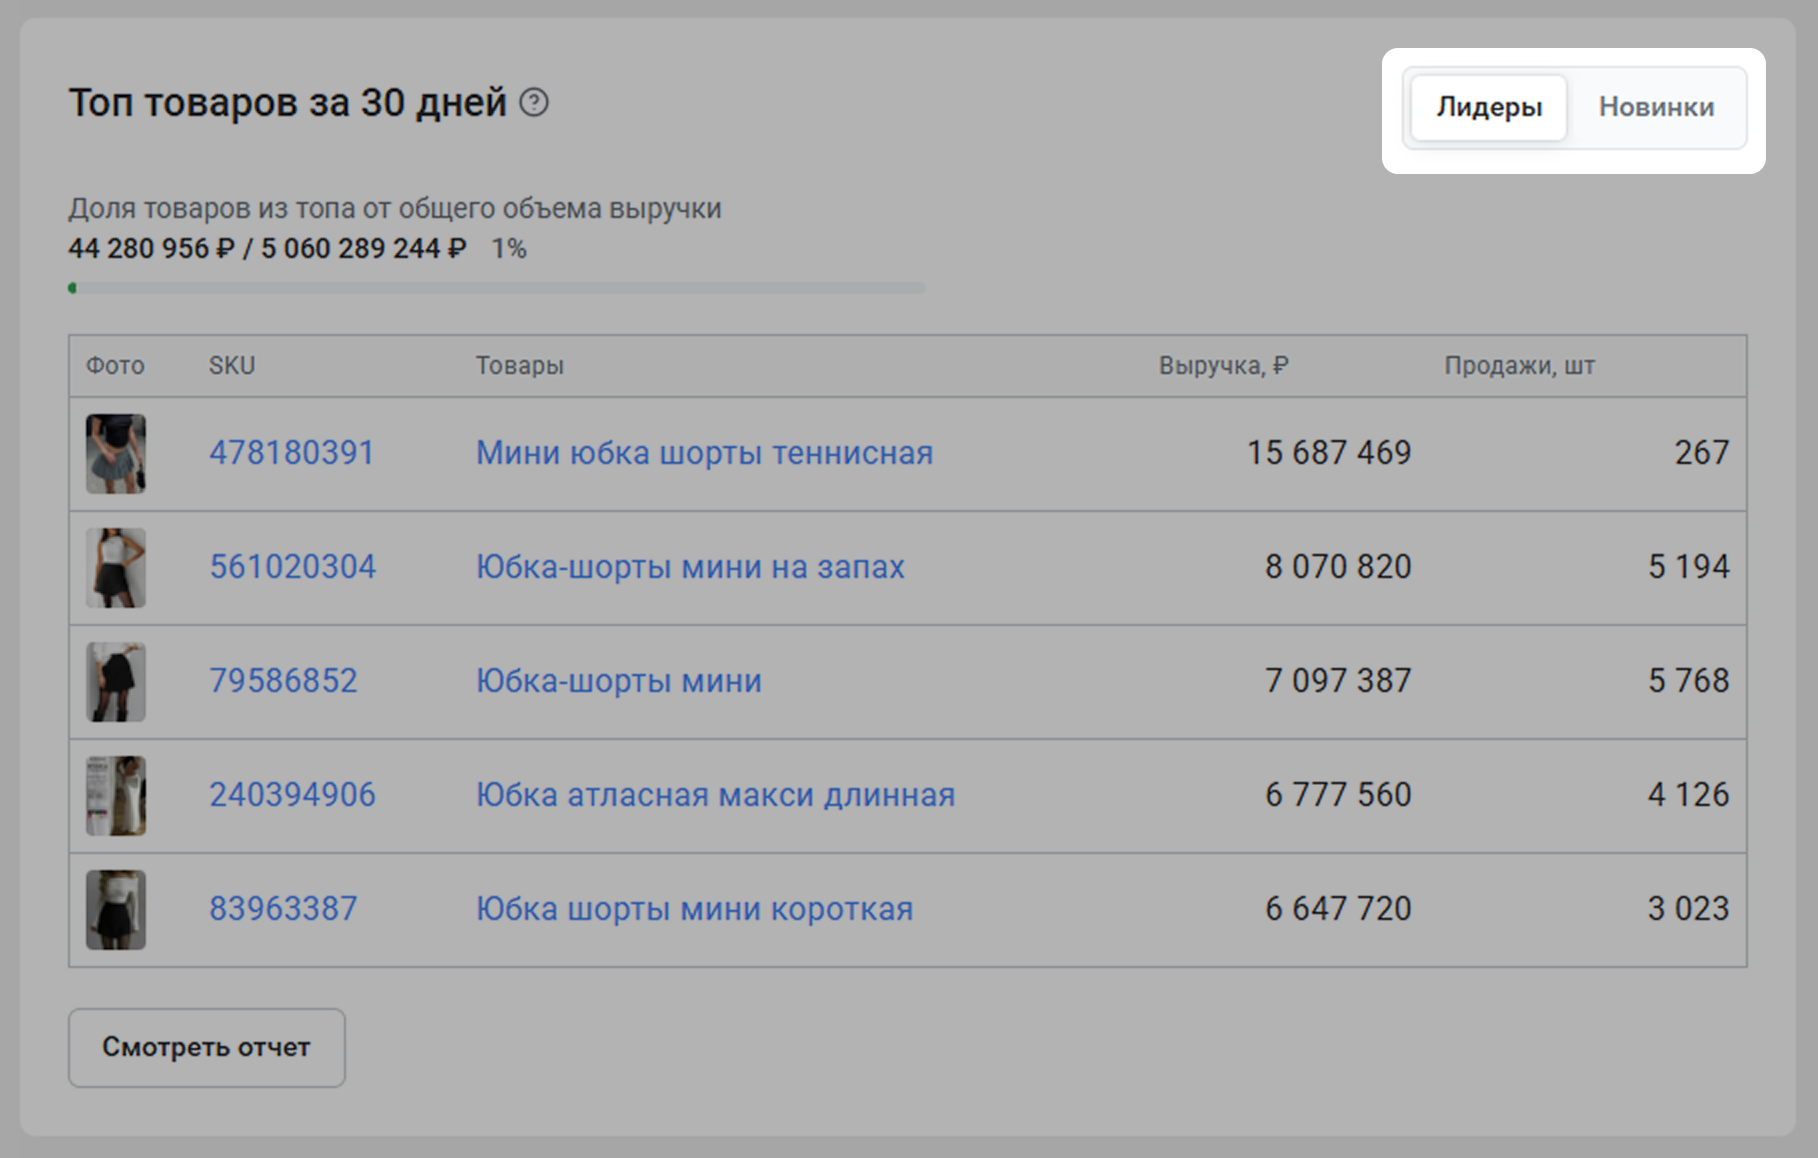This screenshot has height=1158, width=1818.
Task: Open product Юбка шорты мини короткая
Action: pyautogui.click(x=694, y=909)
